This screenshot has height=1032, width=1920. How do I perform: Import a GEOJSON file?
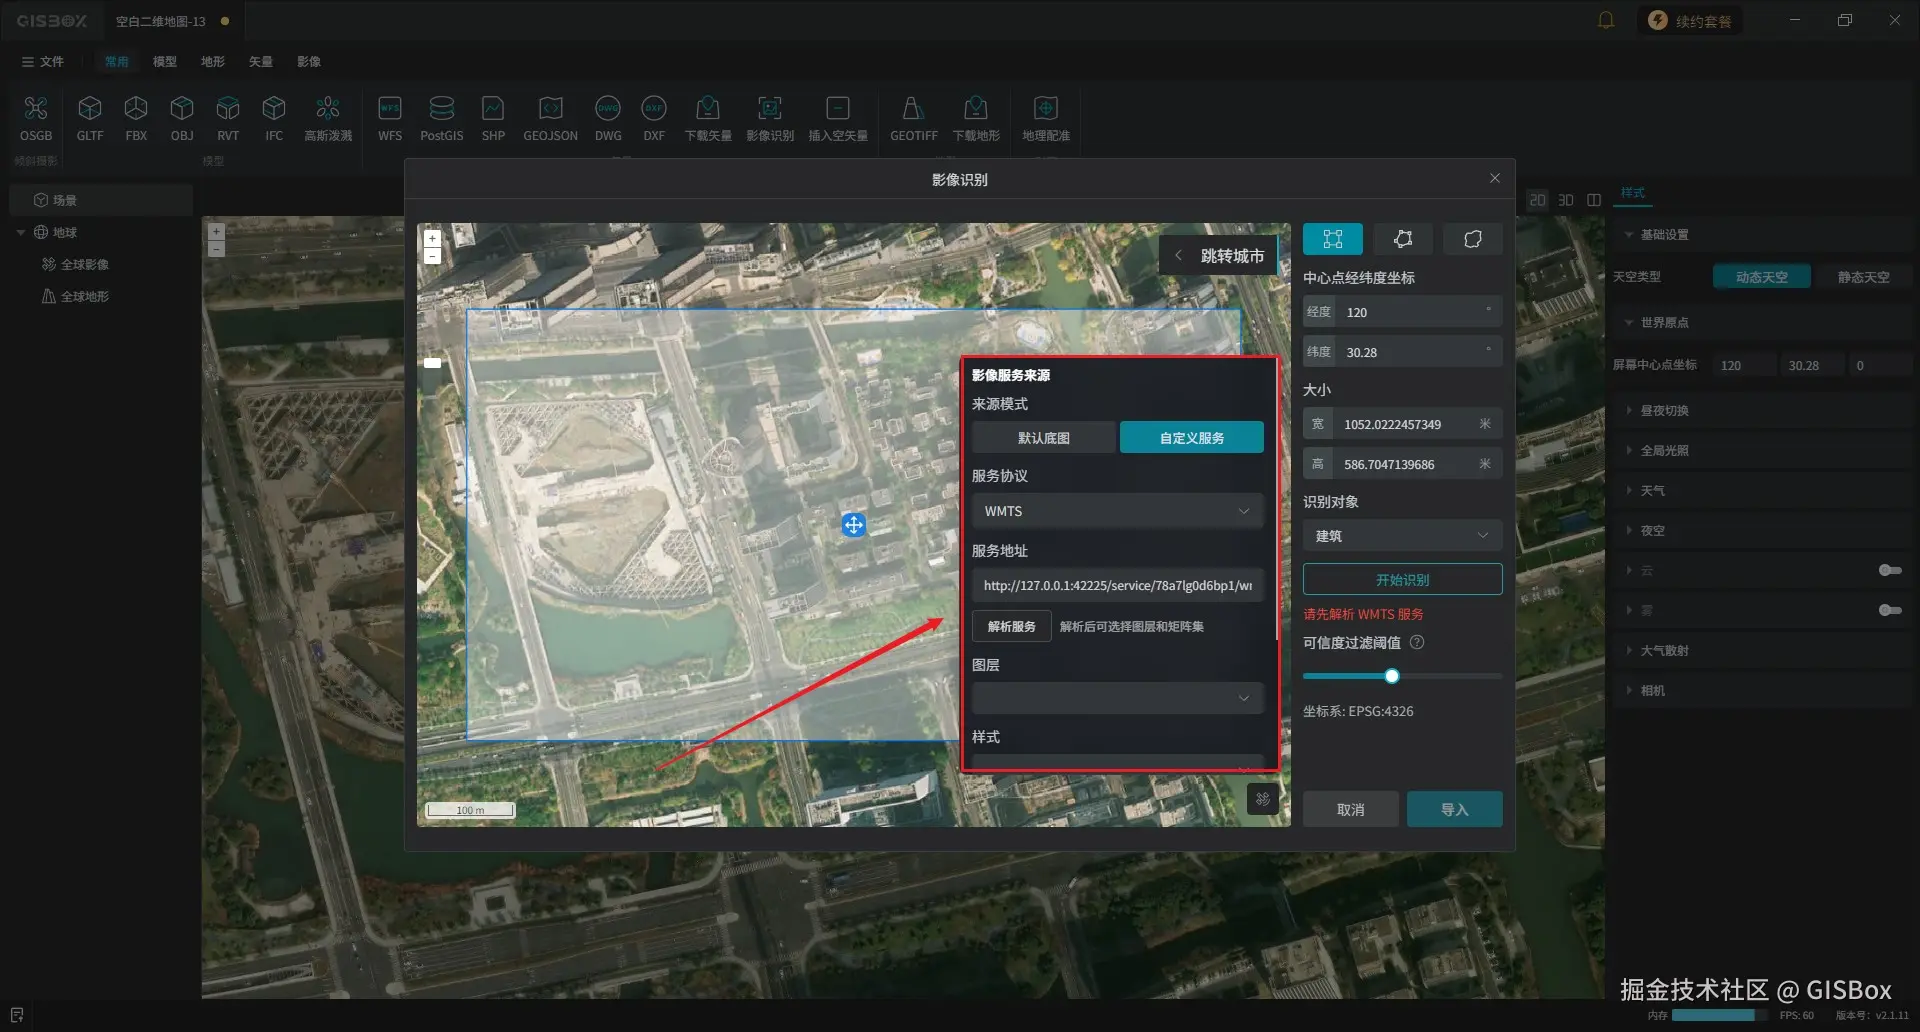tap(551, 118)
